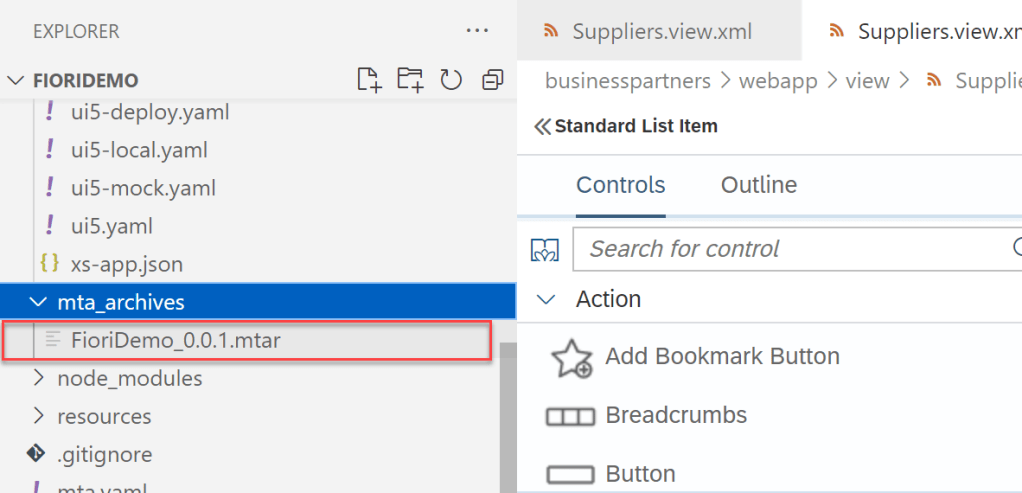Collapse the mta_archives folder
This screenshot has height=493, width=1022.
(38, 302)
